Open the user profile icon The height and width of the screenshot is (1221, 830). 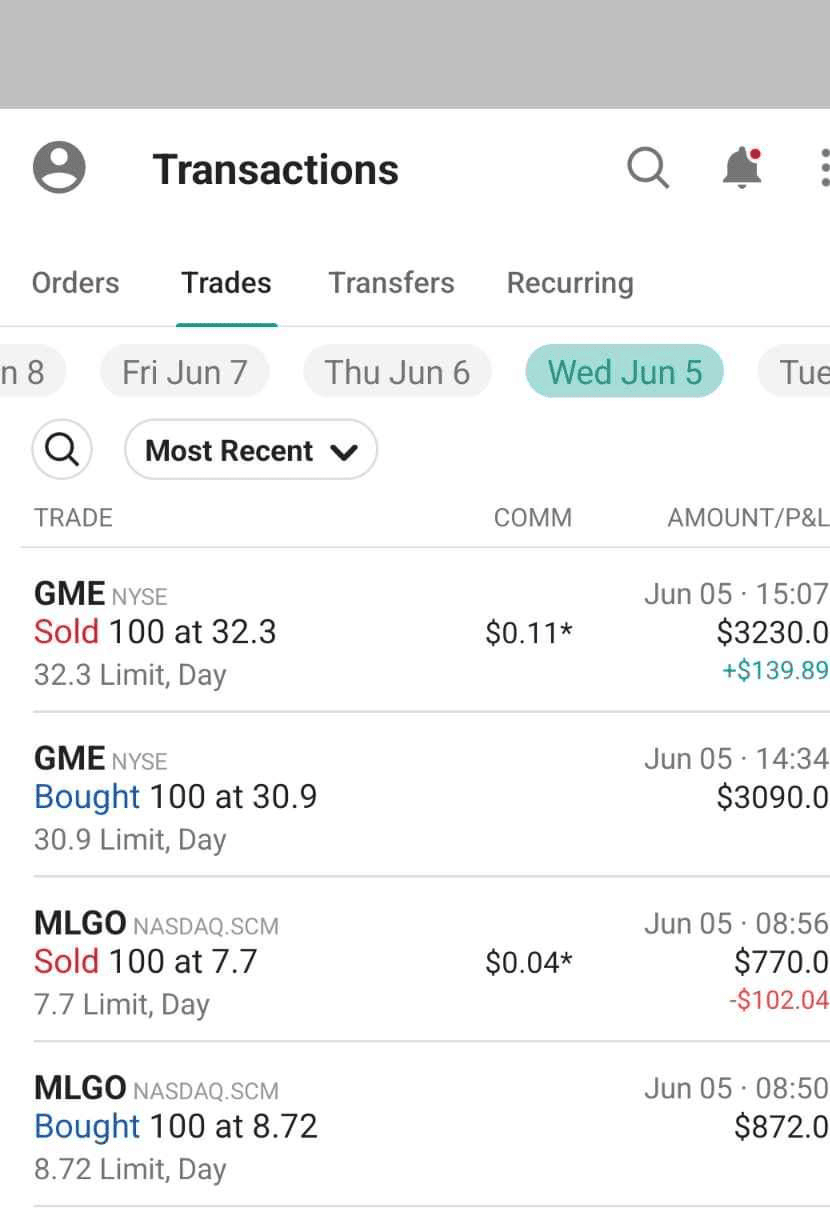[59, 167]
